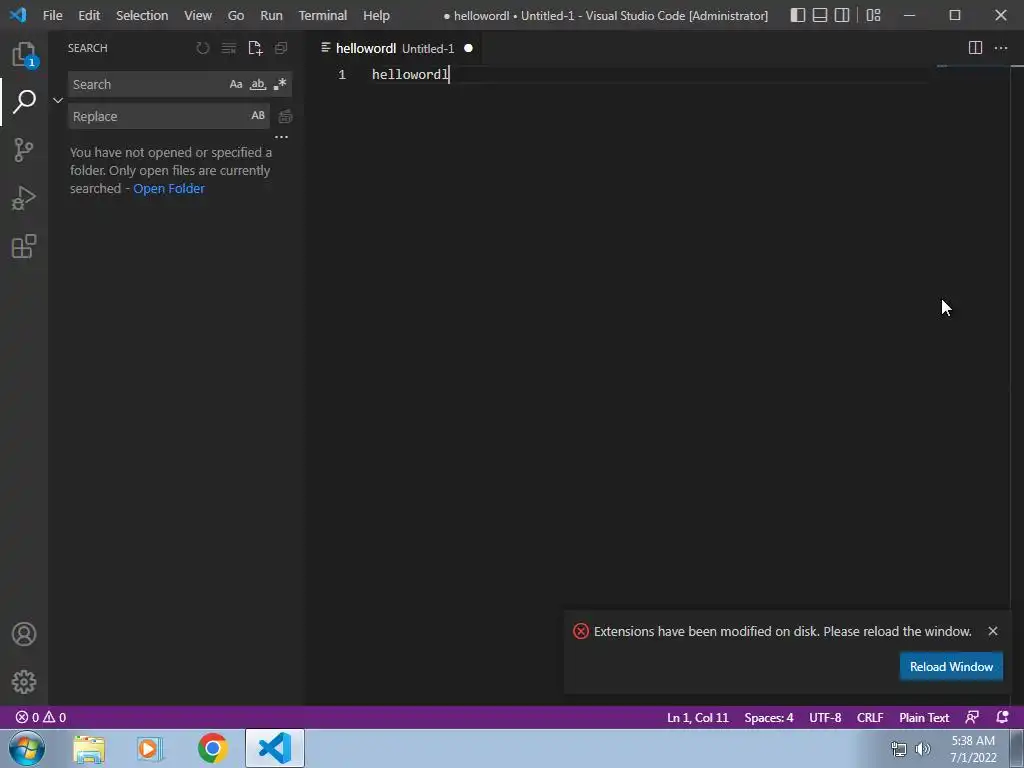Viewport: 1024px width, 768px height.
Task: Change language mode Plain Text
Action: point(923,717)
